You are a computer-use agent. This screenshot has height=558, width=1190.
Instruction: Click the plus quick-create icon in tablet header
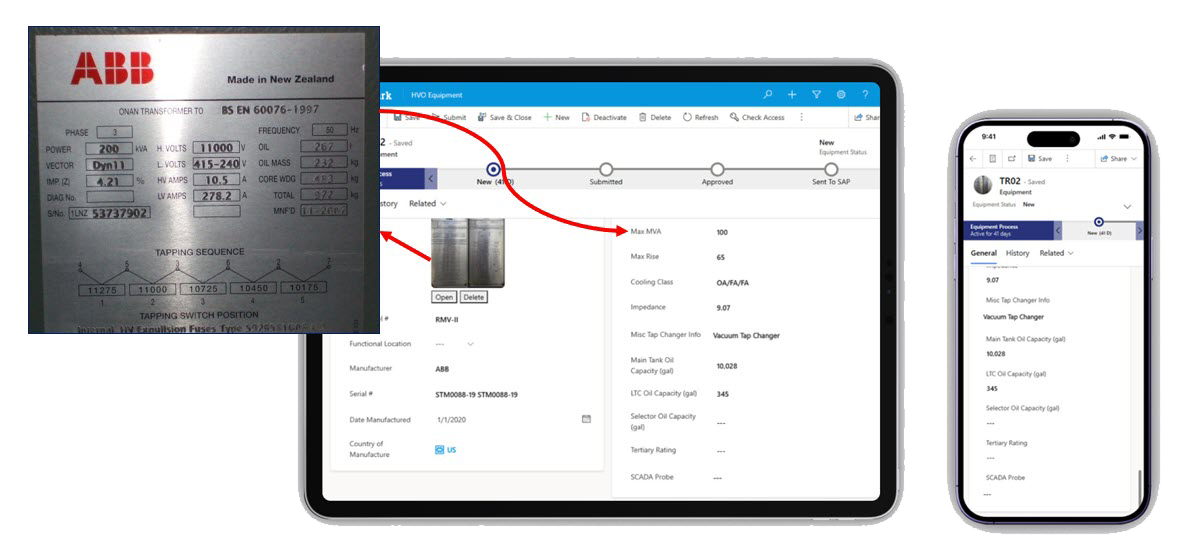[792, 95]
